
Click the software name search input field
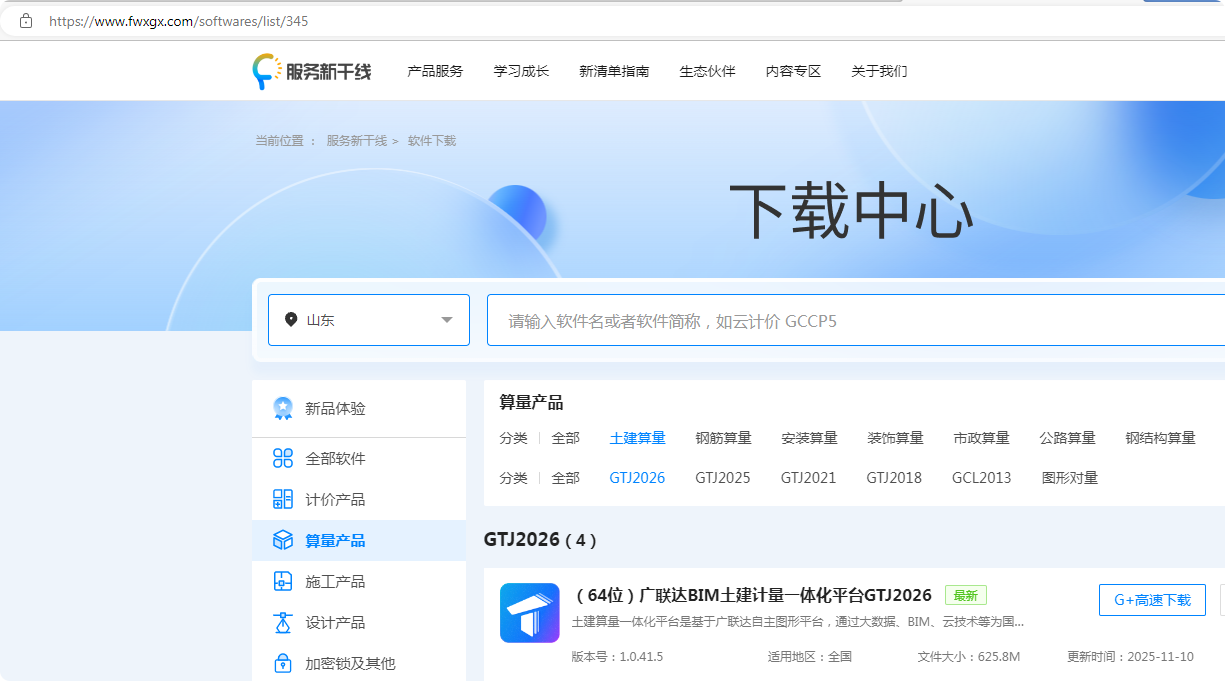tap(750, 319)
